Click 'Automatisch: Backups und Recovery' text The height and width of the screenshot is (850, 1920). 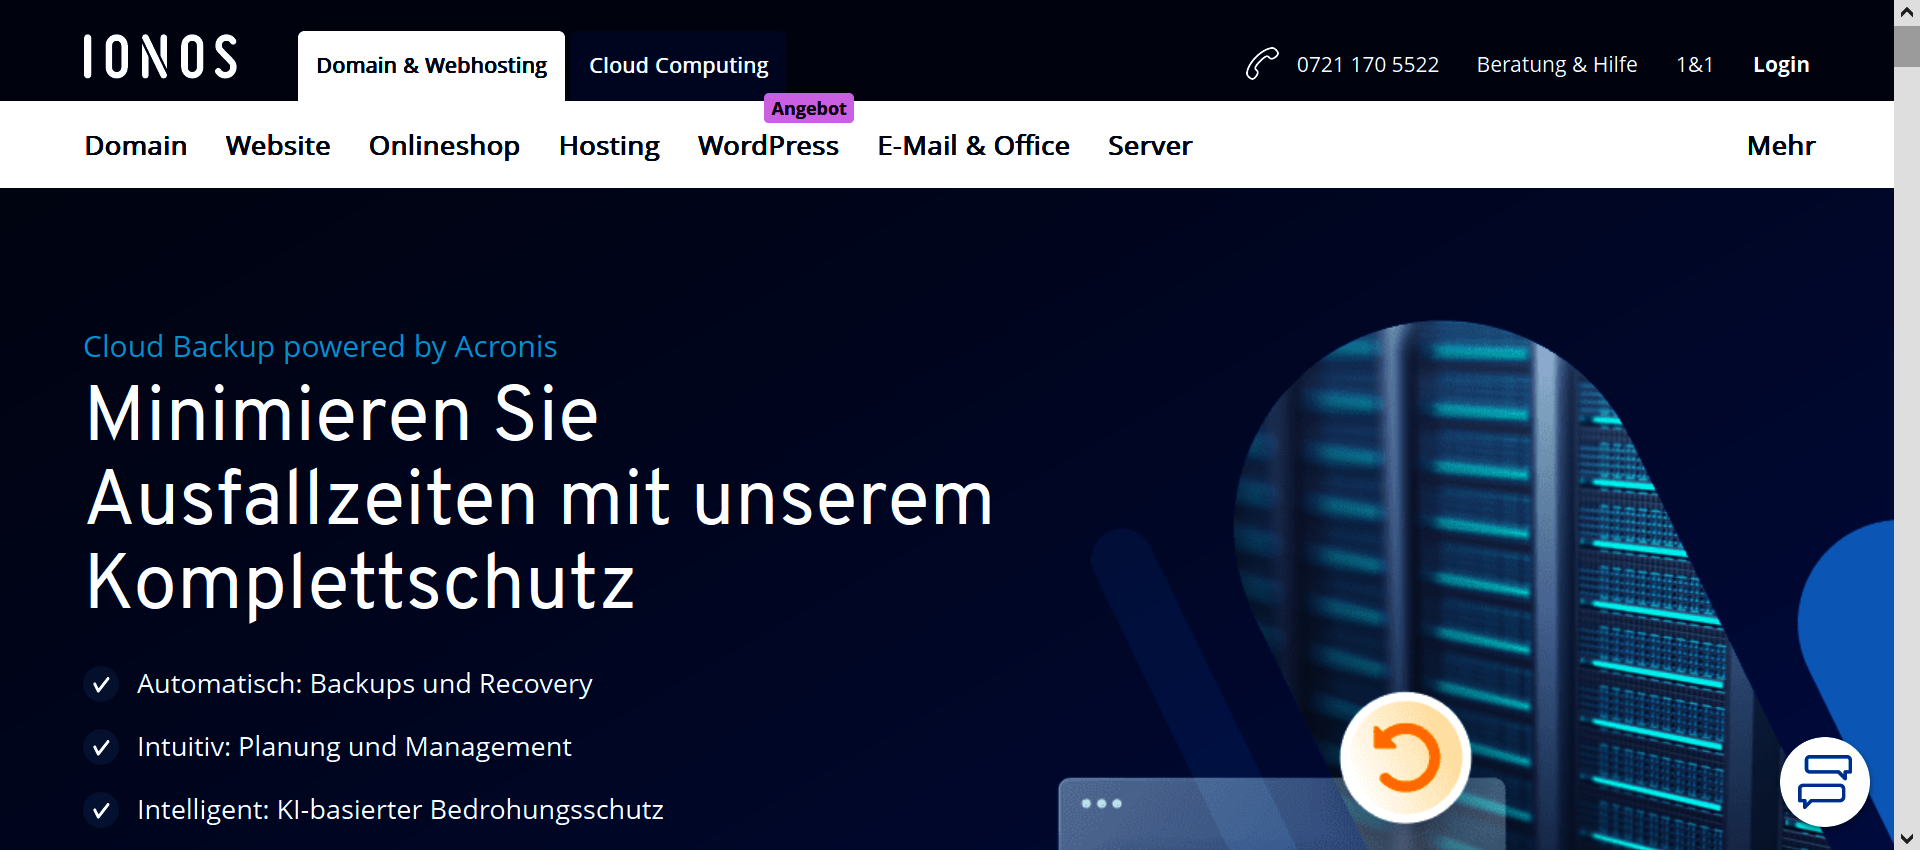pyautogui.click(x=365, y=684)
